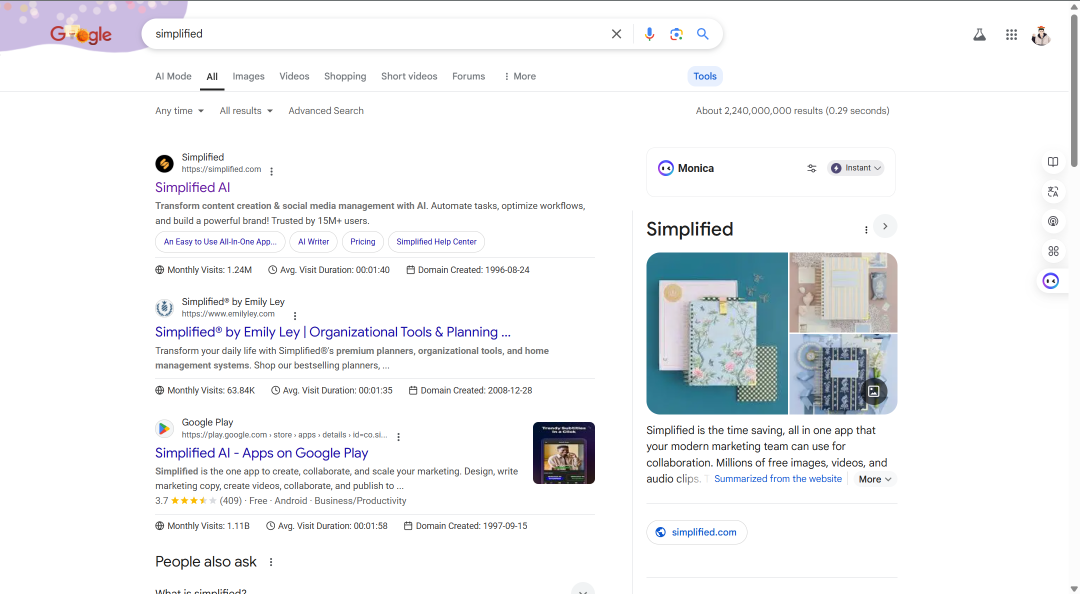Screen dimensions: 1080x594
Task: Click Simplified.com favicon in first result
Action: (x=164, y=163)
